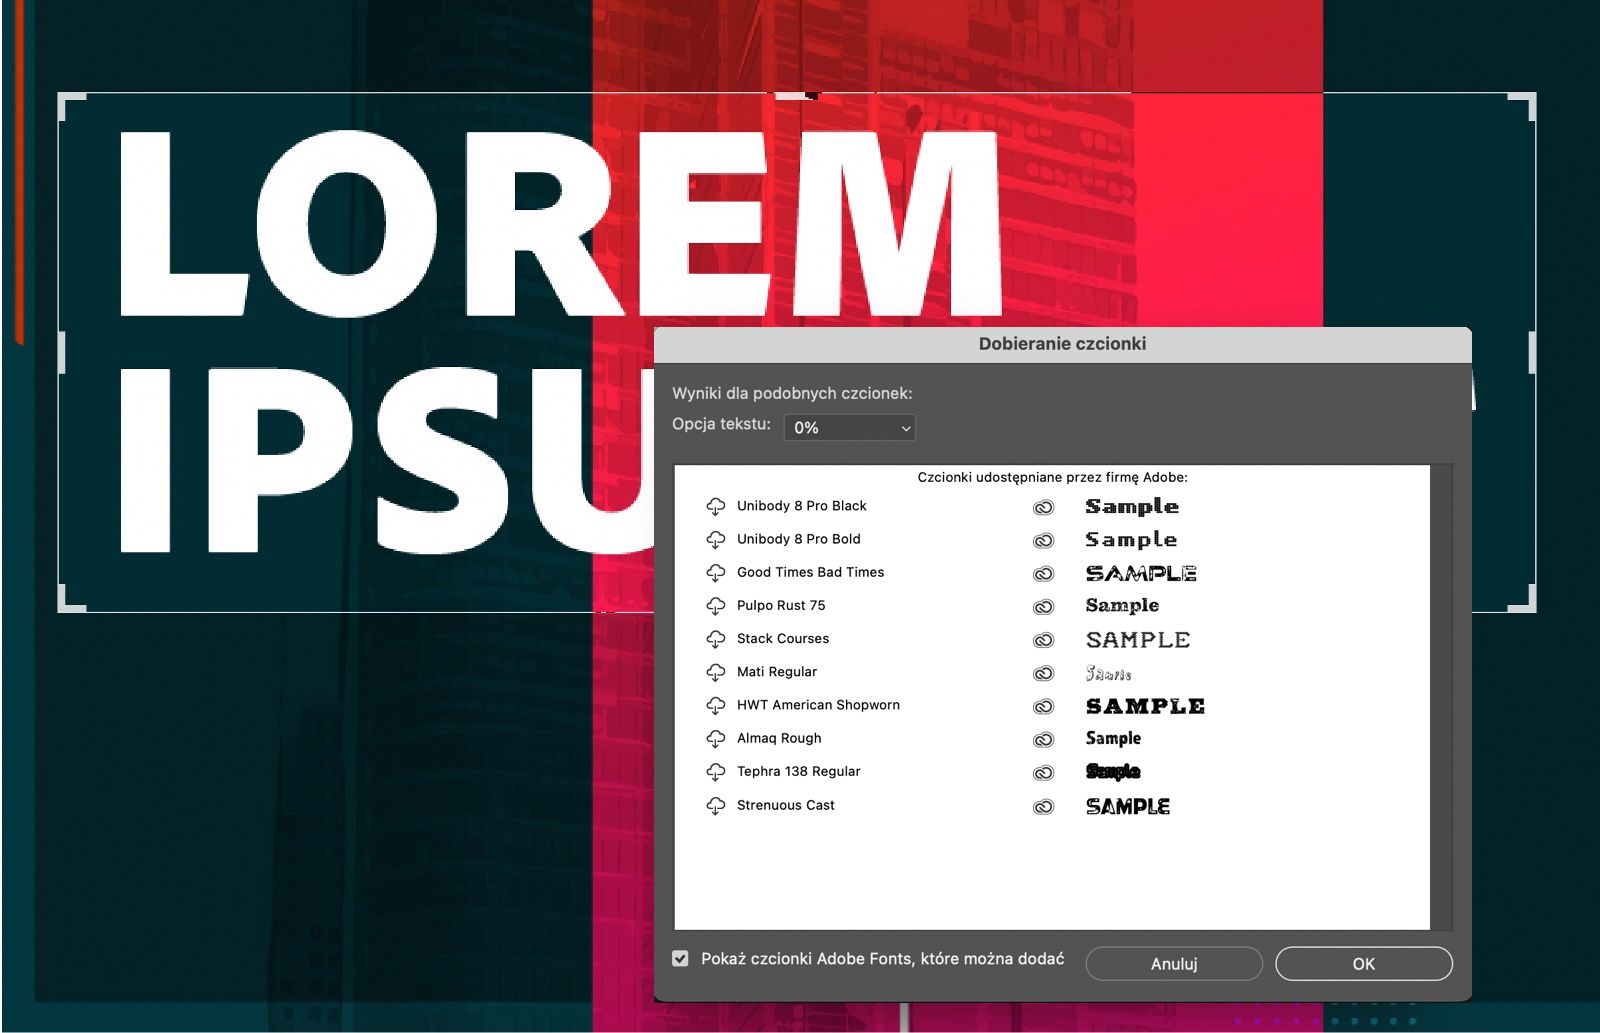Download Strenuous Cast cloud icon
Viewport: 1600px width, 1033px height.
[x=716, y=806]
